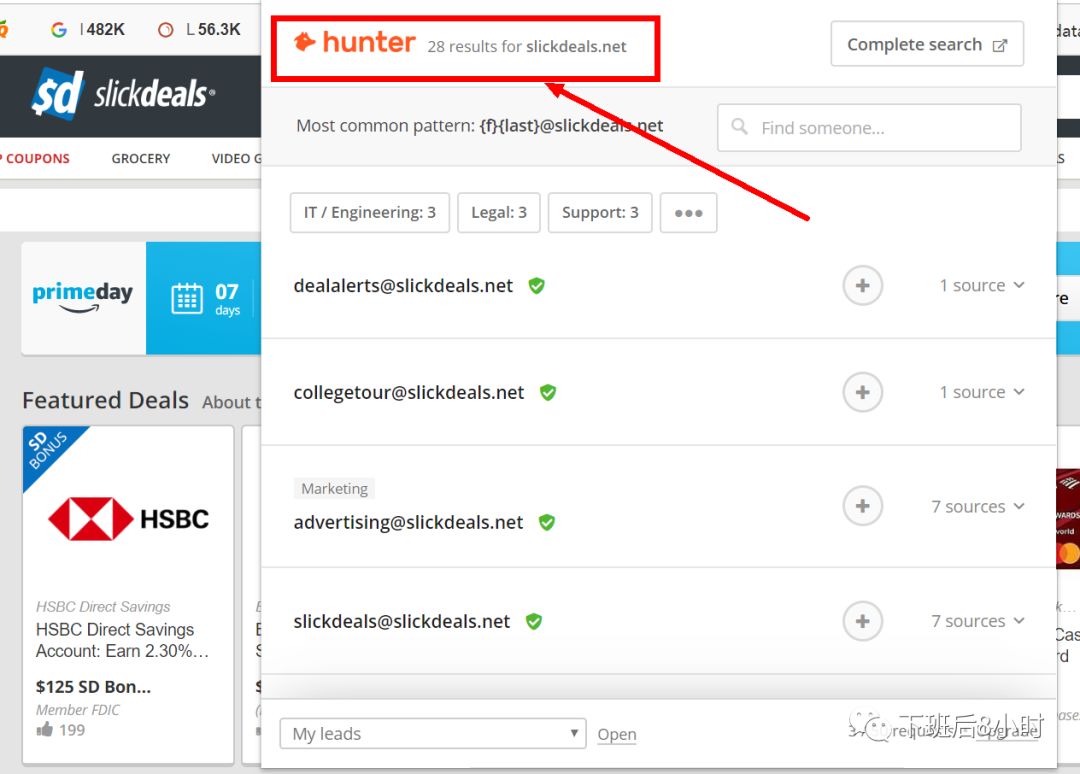1080x774 pixels.
Task: Filter by IT / Engineering: 3
Action: tap(370, 213)
